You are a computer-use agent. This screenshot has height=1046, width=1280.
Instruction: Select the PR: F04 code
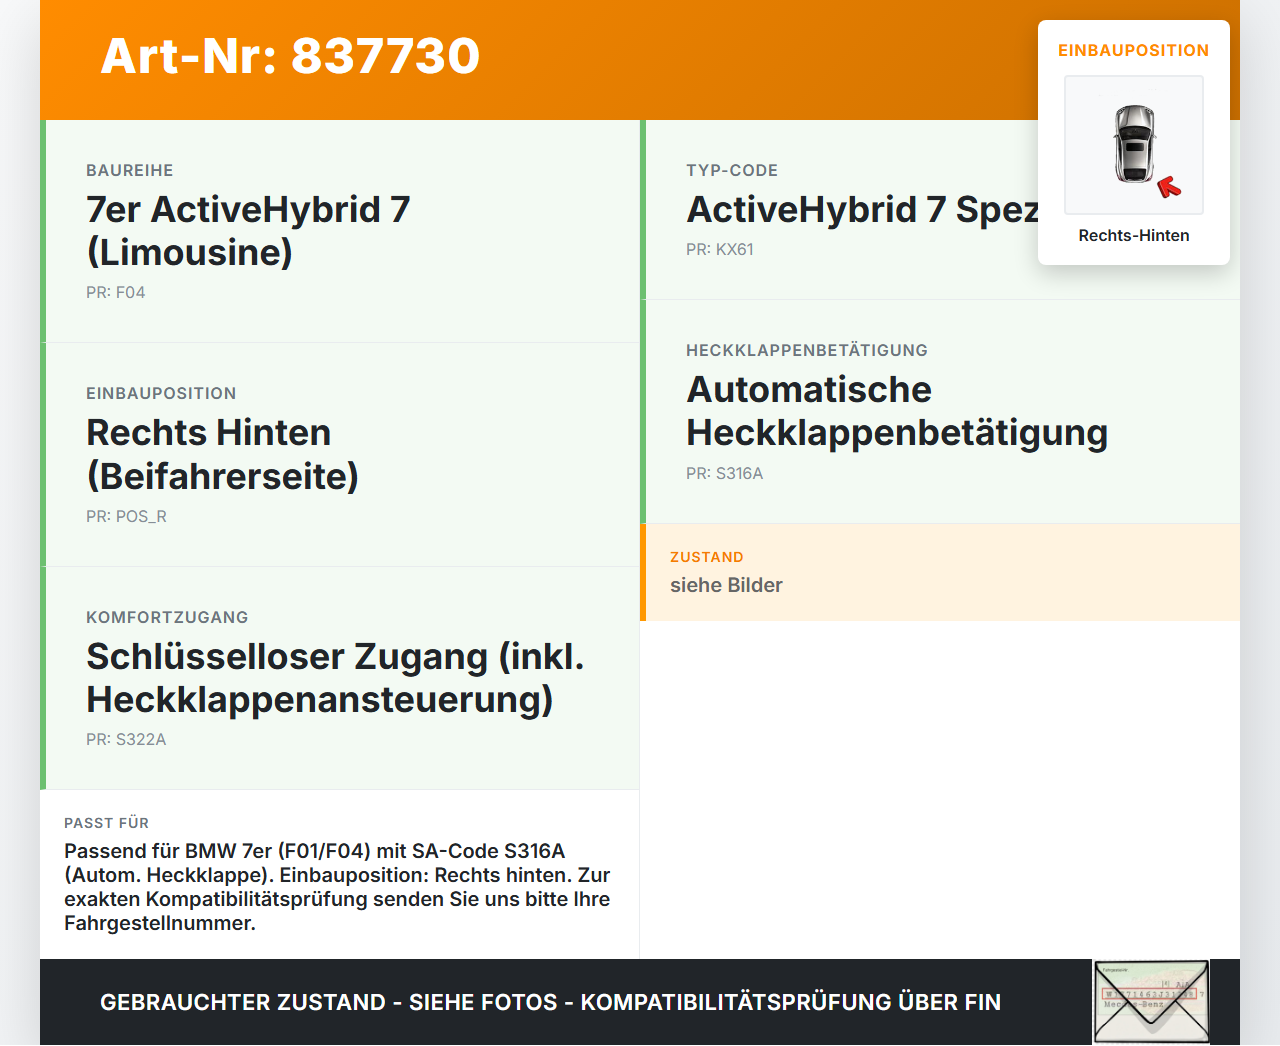[x=116, y=292]
